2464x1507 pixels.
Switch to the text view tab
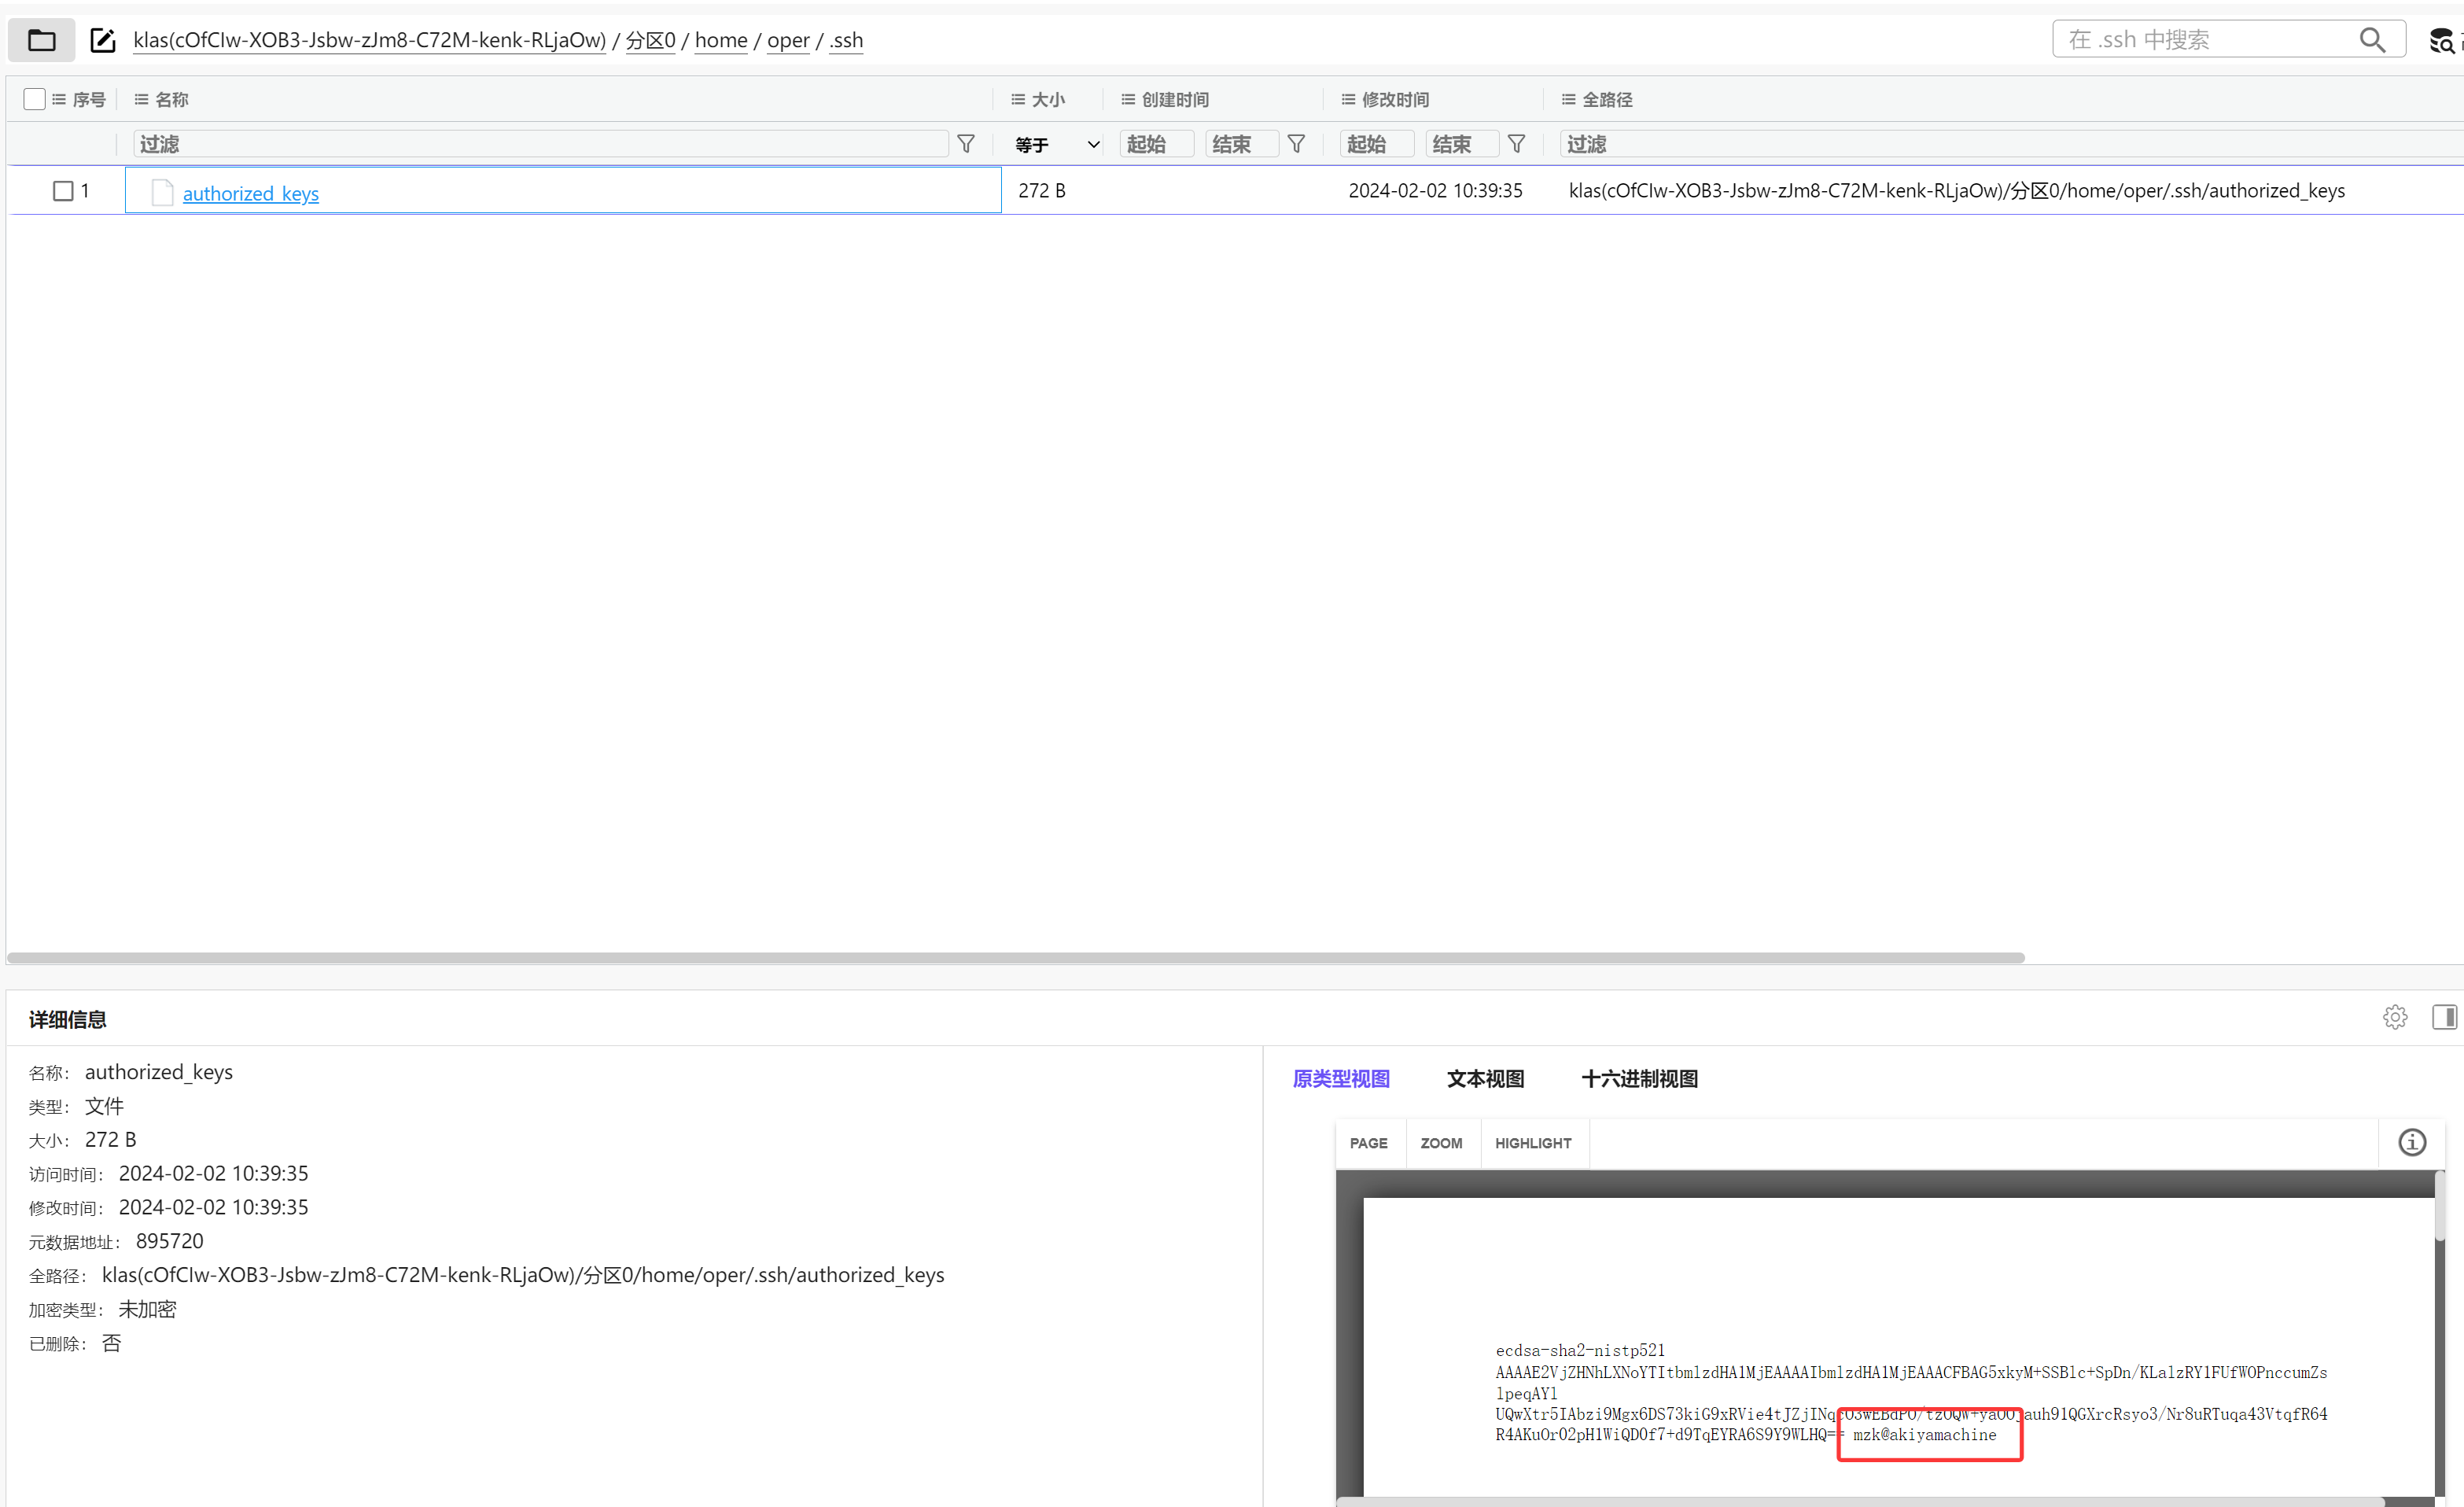(1485, 1079)
